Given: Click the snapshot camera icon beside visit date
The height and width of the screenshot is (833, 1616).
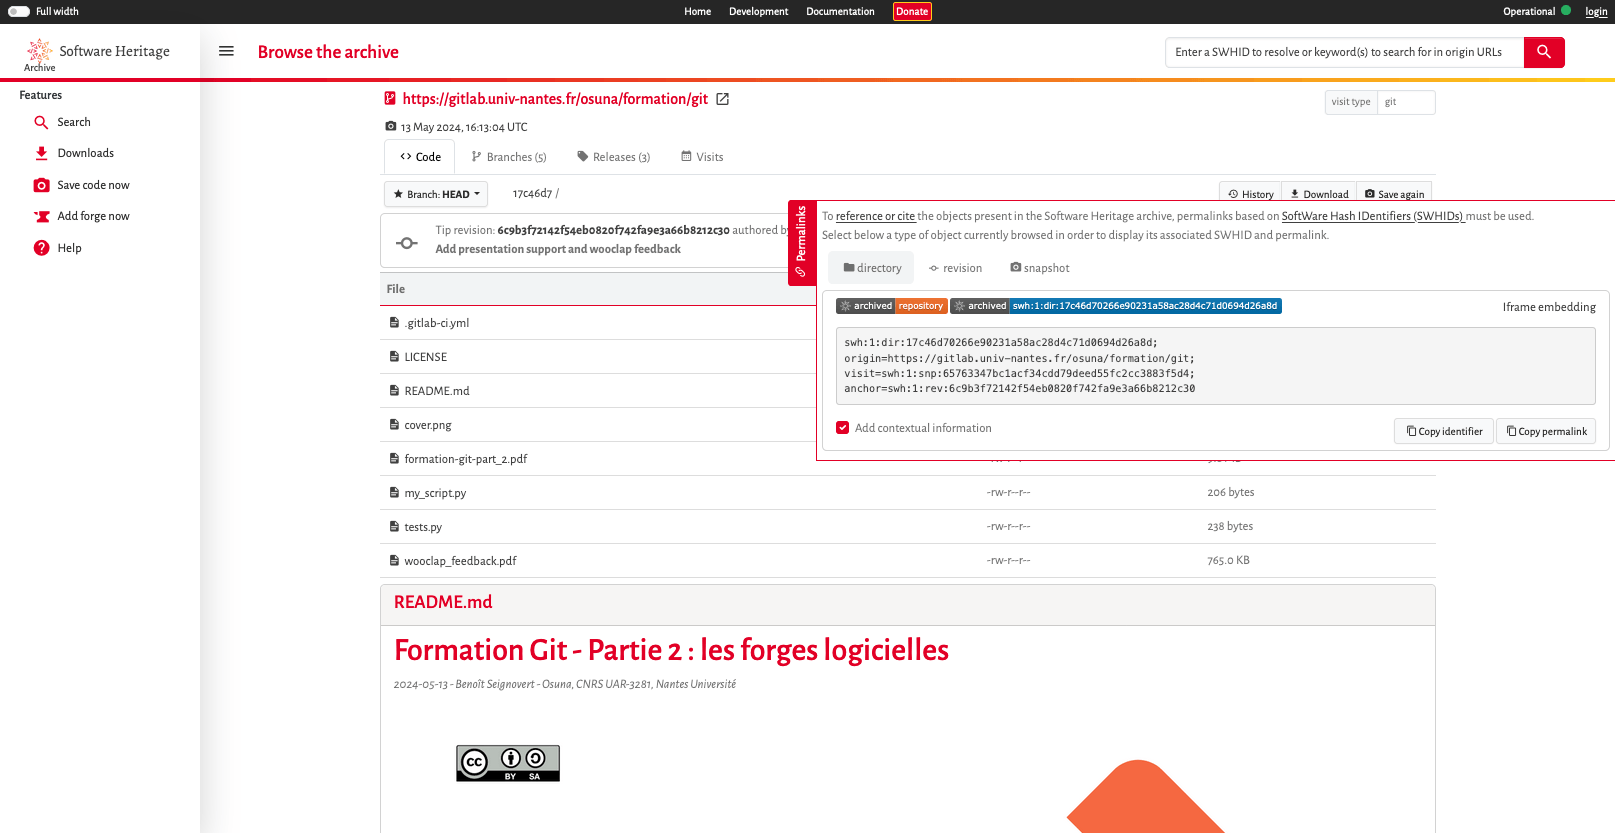Looking at the screenshot, I should (390, 126).
